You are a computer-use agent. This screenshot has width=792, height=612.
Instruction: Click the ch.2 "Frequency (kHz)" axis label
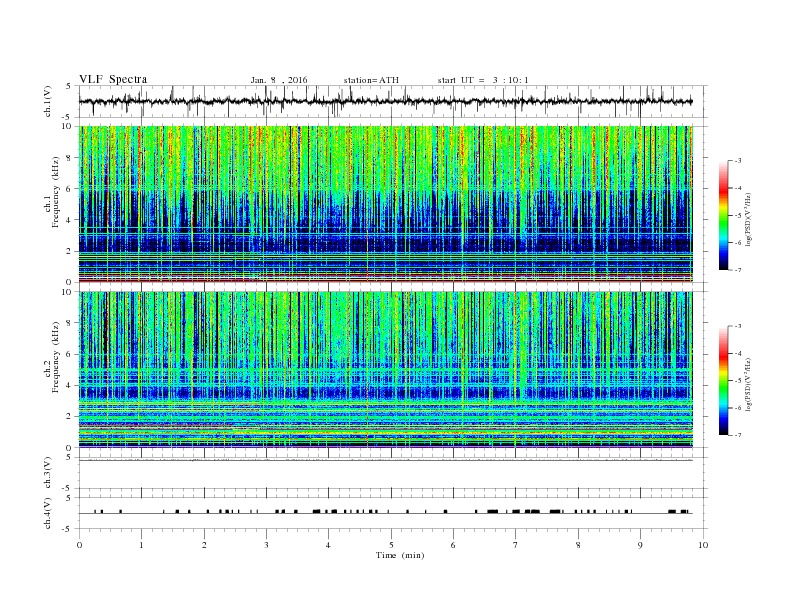pos(56,356)
